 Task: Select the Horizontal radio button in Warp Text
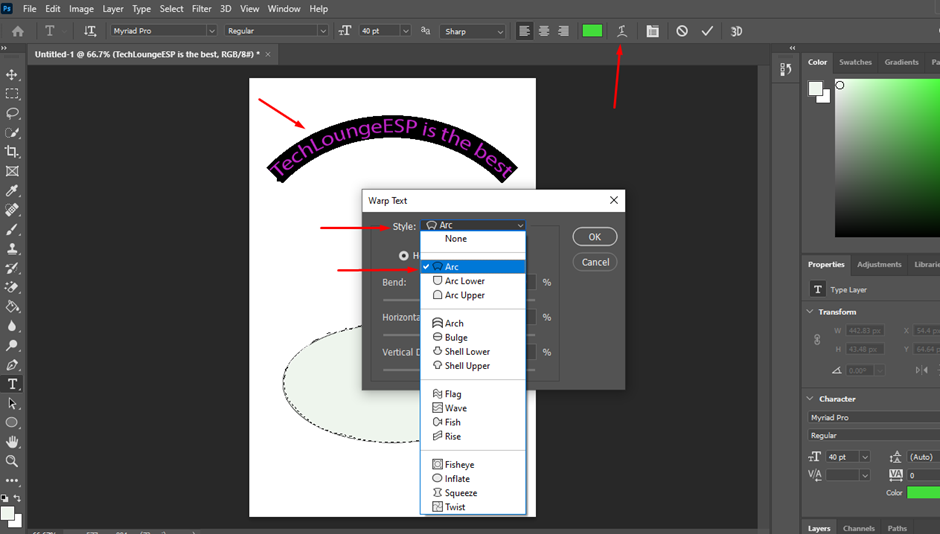click(x=403, y=256)
